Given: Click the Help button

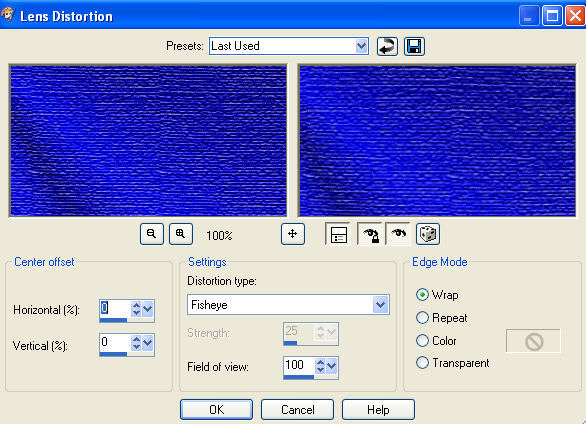Looking at the screenshot, I should pos(378,410).
